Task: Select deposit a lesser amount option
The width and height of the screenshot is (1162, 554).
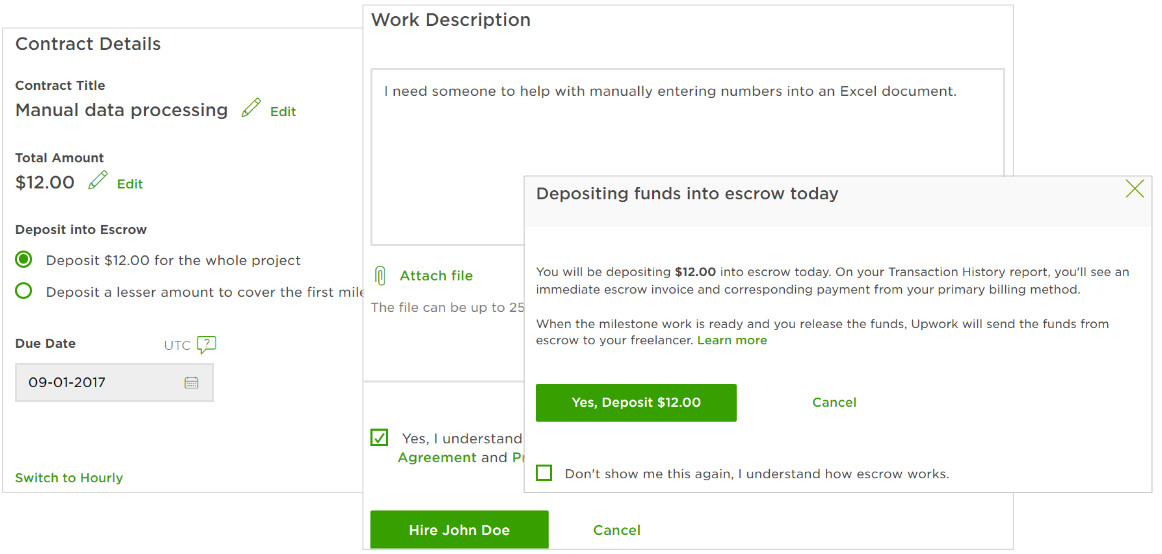Action: click(x=24, y=292)
